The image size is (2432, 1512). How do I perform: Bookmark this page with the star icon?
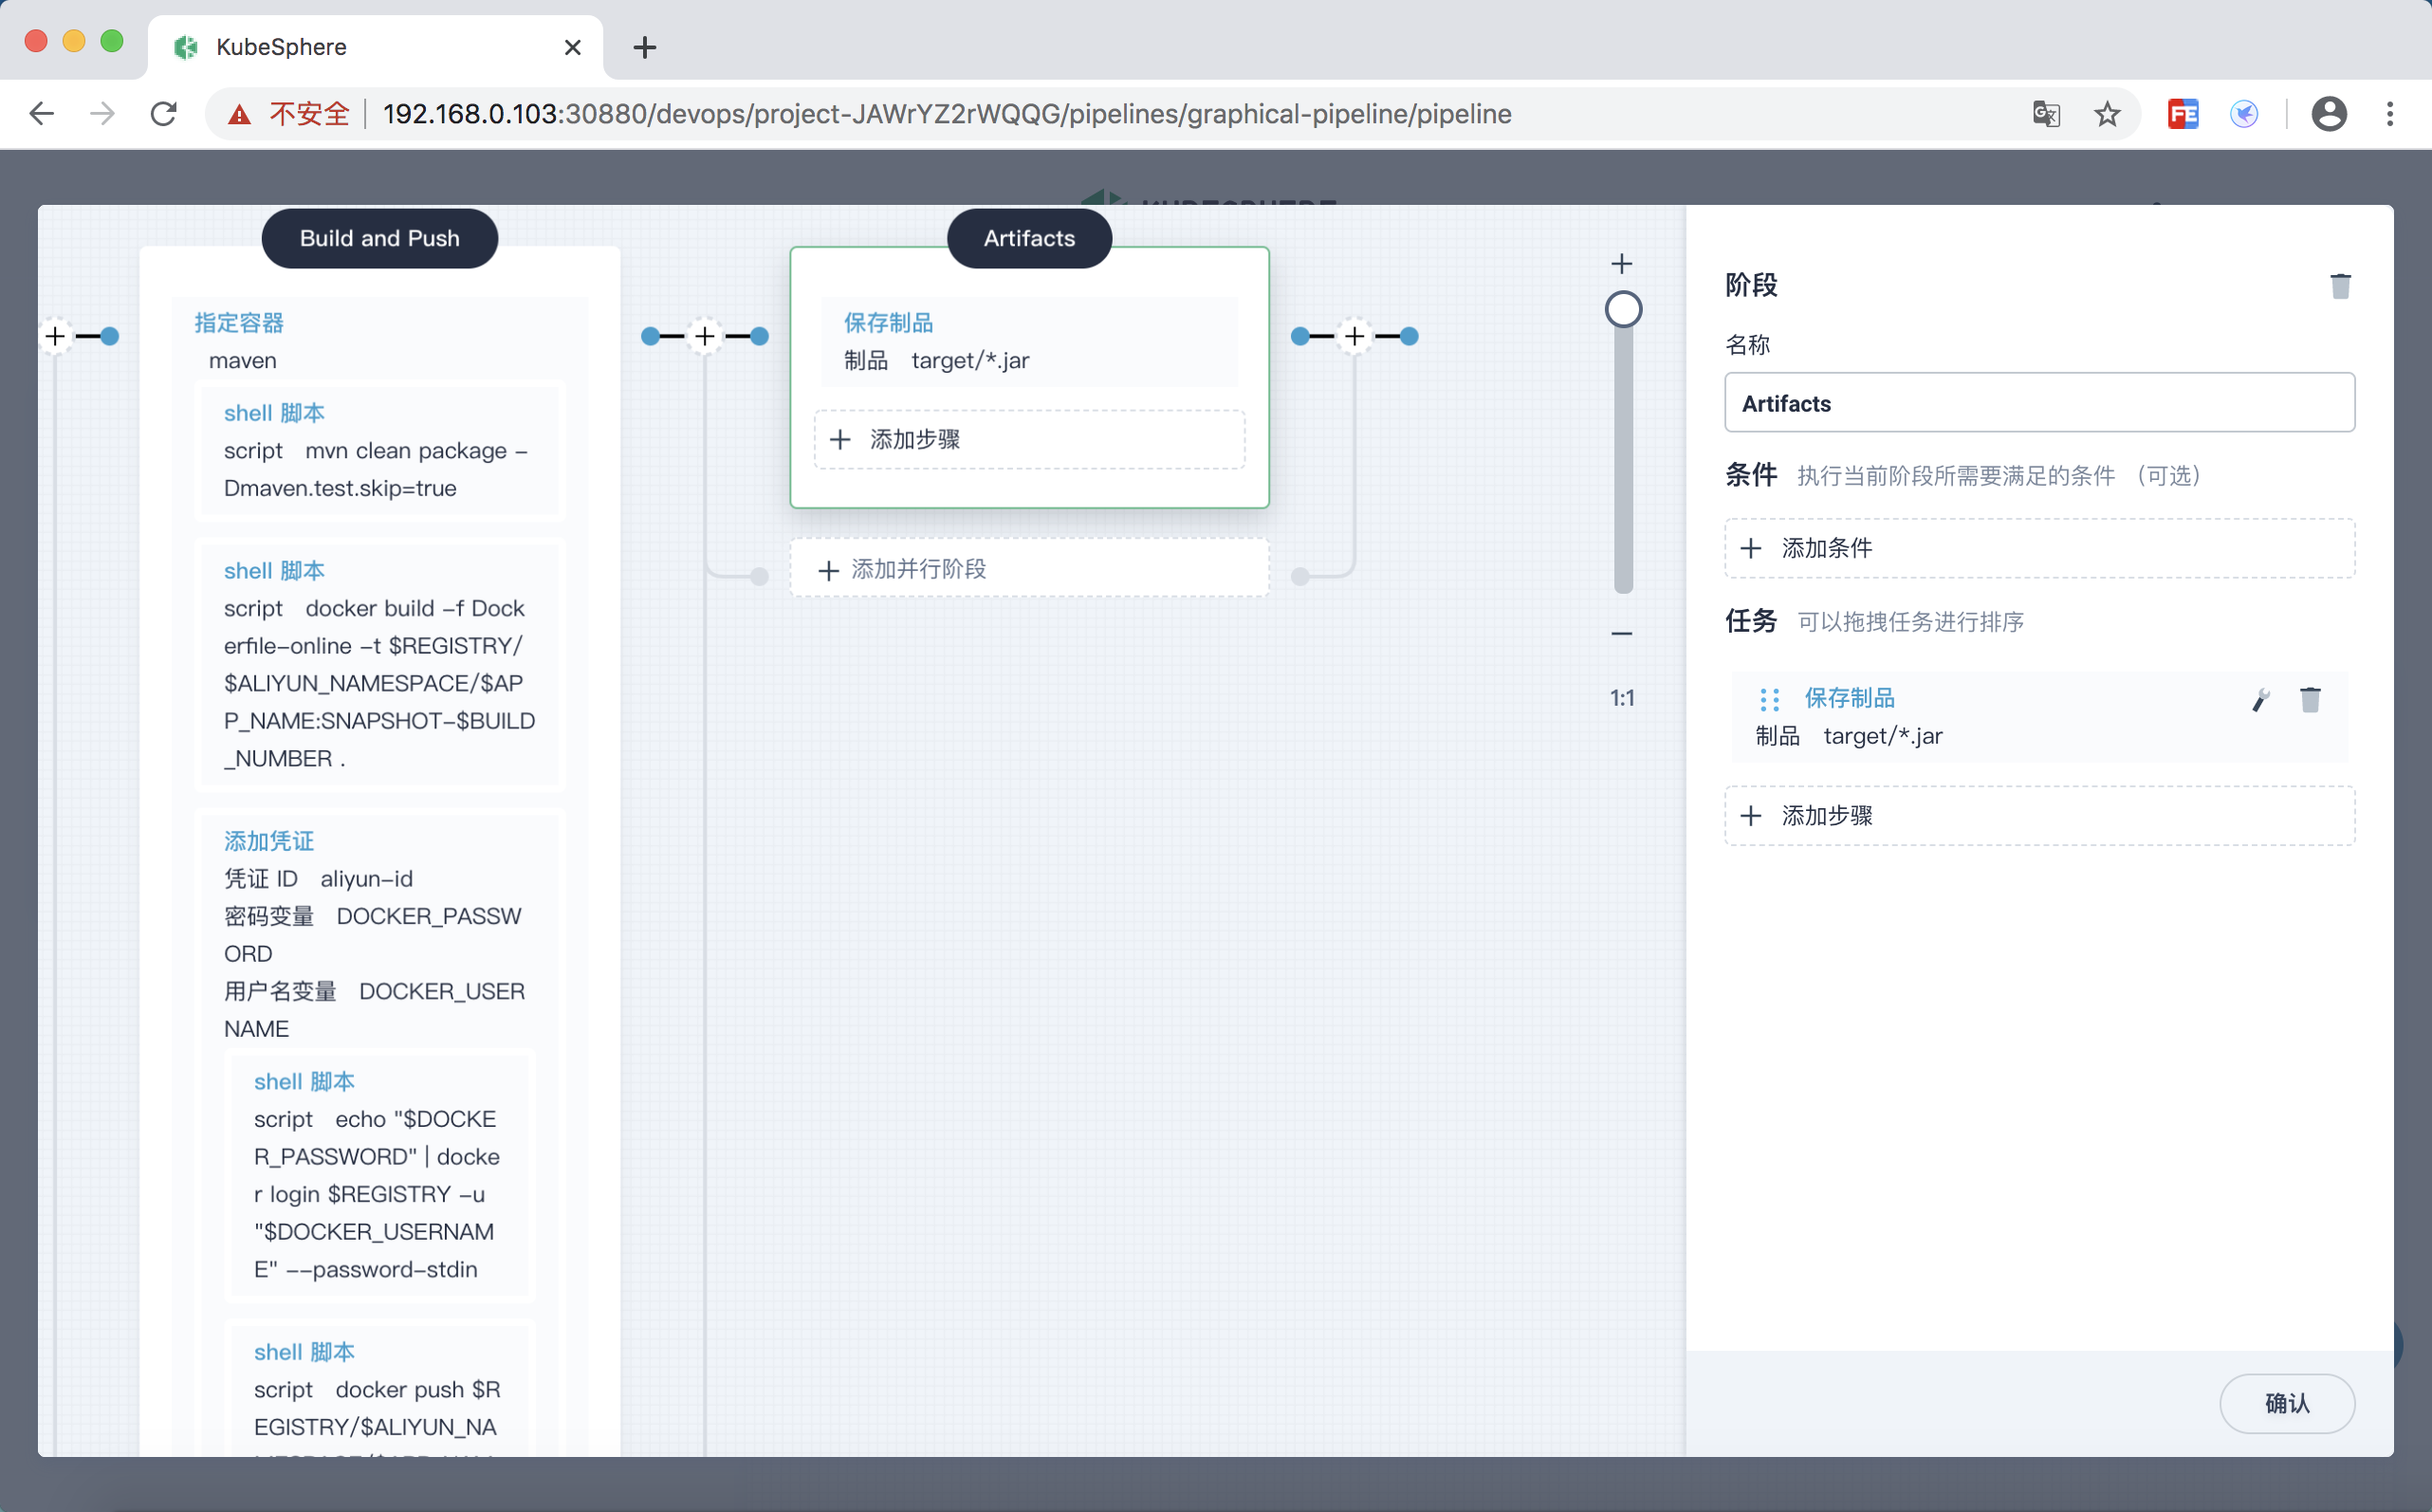[2107, 114]
